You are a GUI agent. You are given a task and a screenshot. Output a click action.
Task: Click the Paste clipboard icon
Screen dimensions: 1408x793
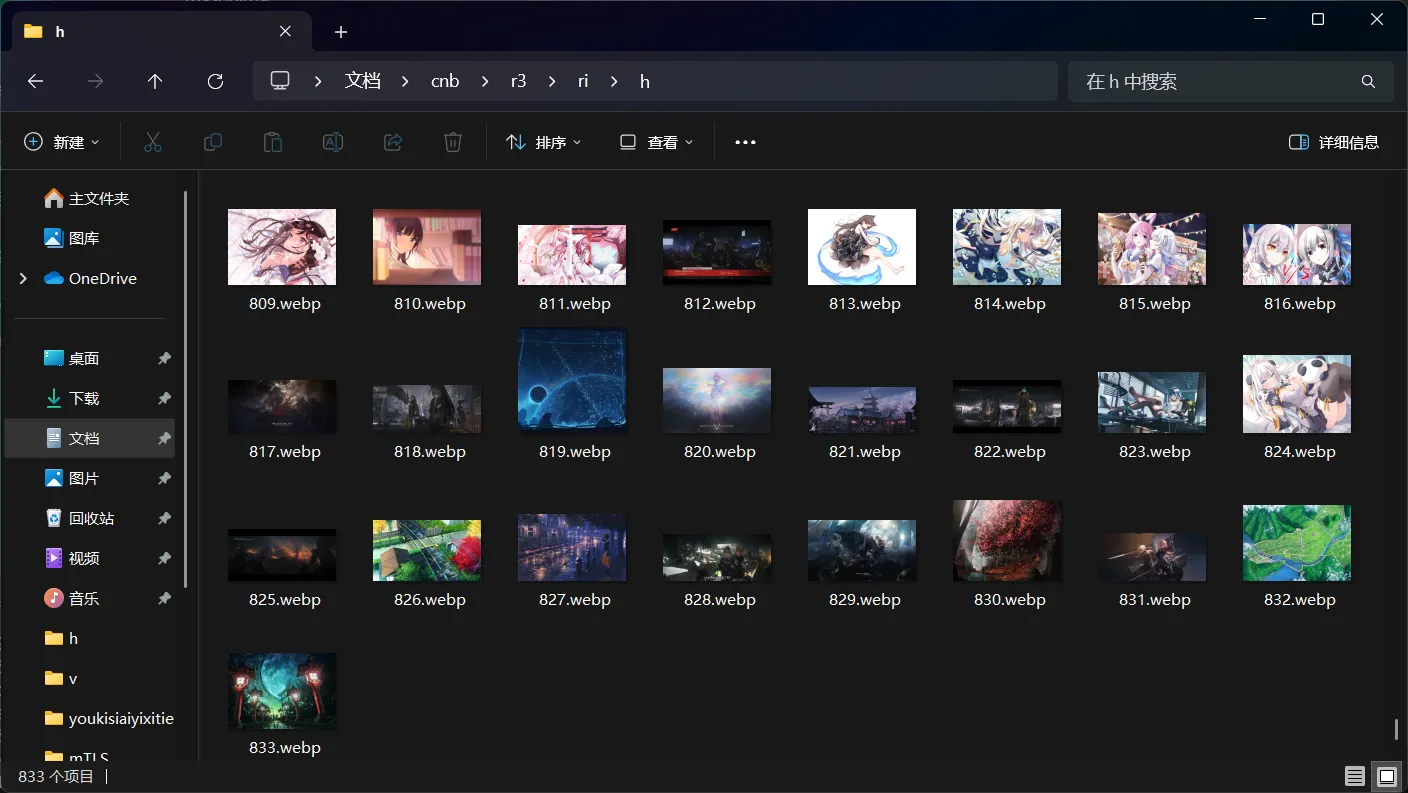click(x=272, y=142)
